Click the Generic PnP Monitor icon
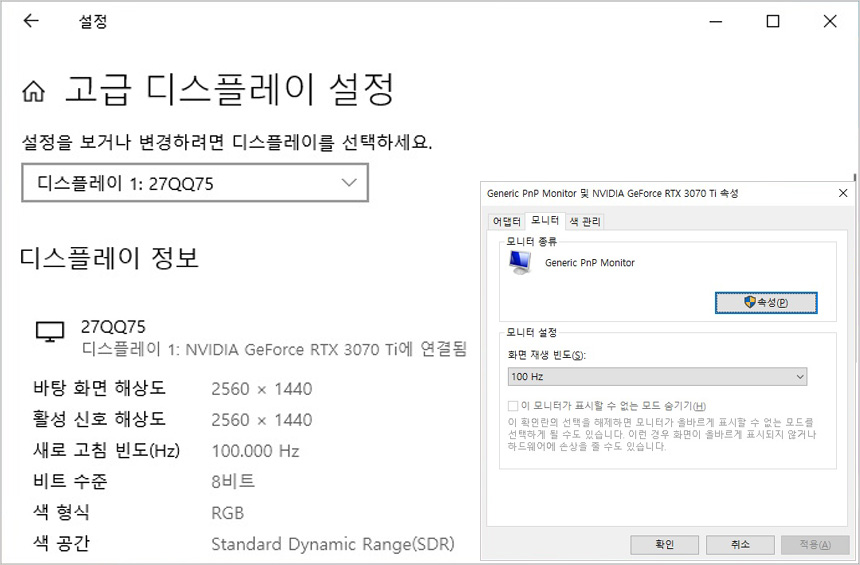This screenshot has width=860, height=565. click(520, 263)
